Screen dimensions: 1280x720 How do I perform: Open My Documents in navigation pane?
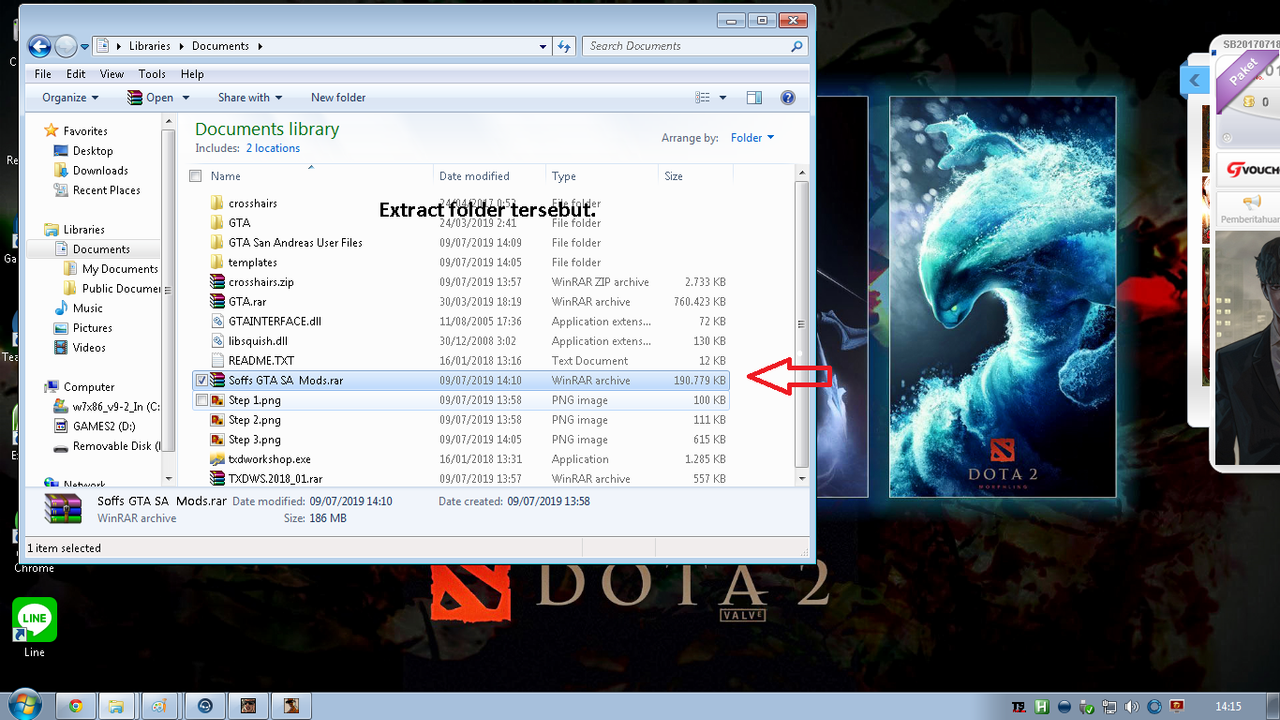(x=120, y=269)
